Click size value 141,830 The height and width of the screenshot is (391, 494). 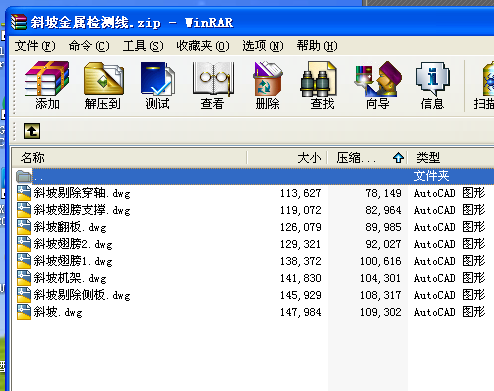click(x=301, y=278)
